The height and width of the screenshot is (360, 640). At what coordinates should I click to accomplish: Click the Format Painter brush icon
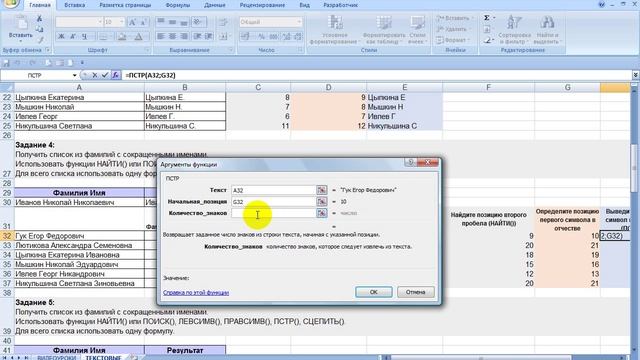pyautogui.click(x=40, y=40)
